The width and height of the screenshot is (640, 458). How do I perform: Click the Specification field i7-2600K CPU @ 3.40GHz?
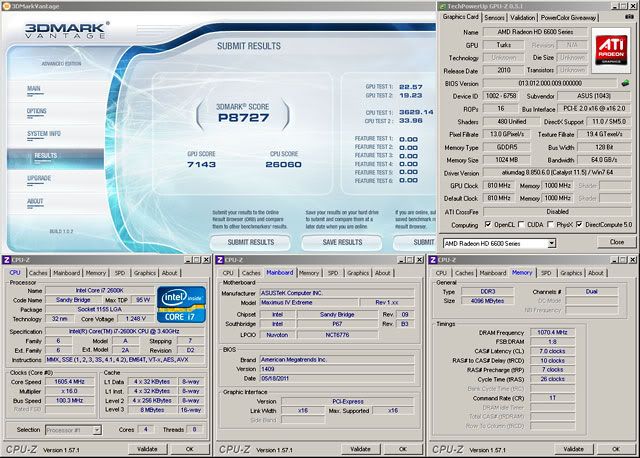coord(124,331)
